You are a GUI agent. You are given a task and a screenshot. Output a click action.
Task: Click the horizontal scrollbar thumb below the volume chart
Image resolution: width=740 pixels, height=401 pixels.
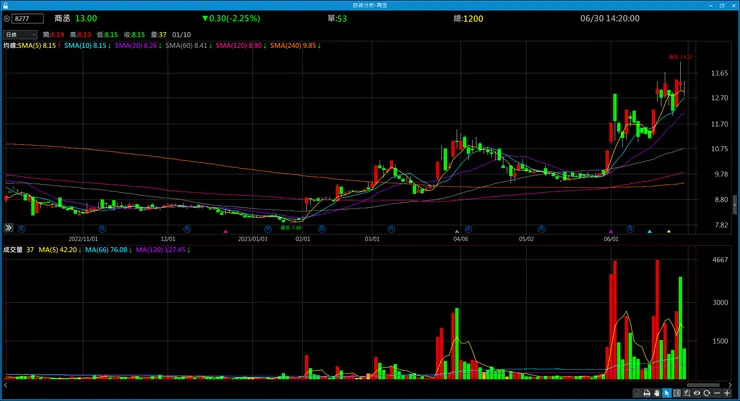click(703, 385)
